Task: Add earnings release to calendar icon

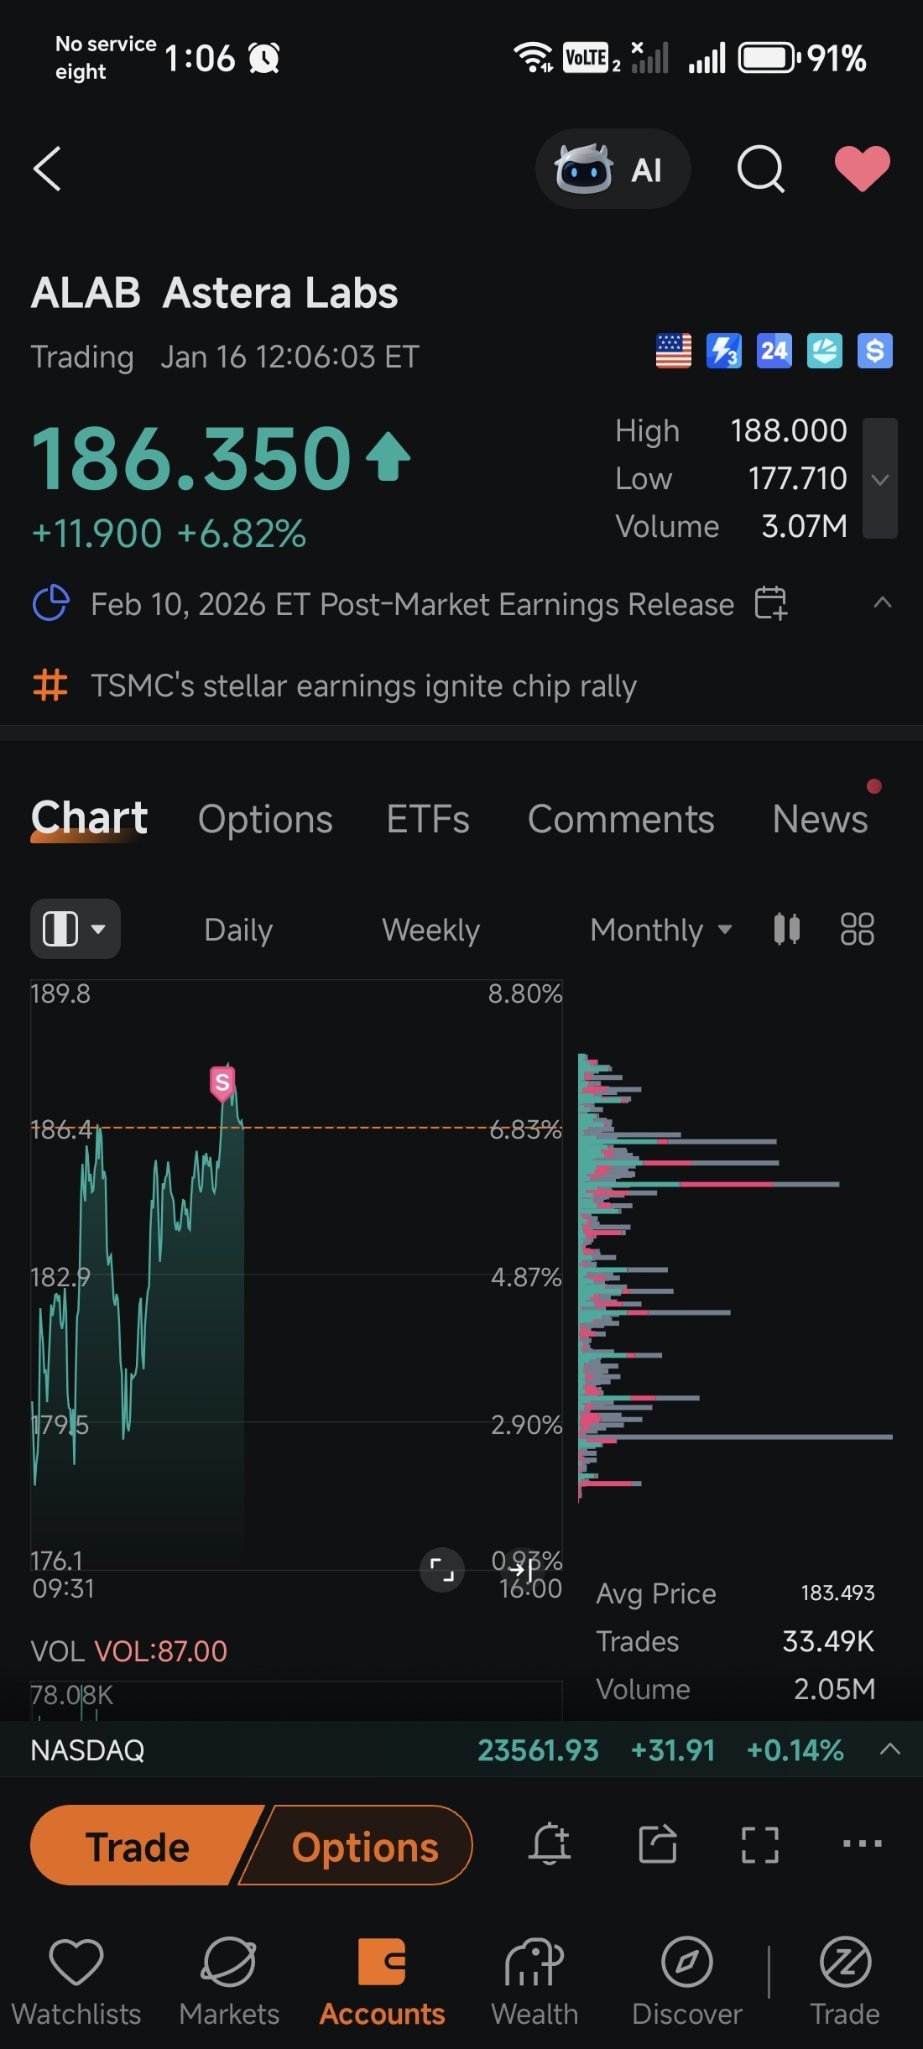Action: [771, 603]
